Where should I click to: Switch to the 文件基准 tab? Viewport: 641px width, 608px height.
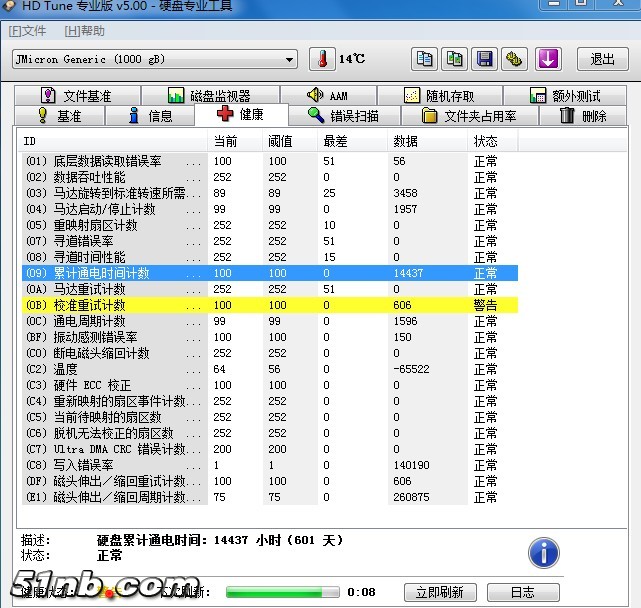pos(78,96)
